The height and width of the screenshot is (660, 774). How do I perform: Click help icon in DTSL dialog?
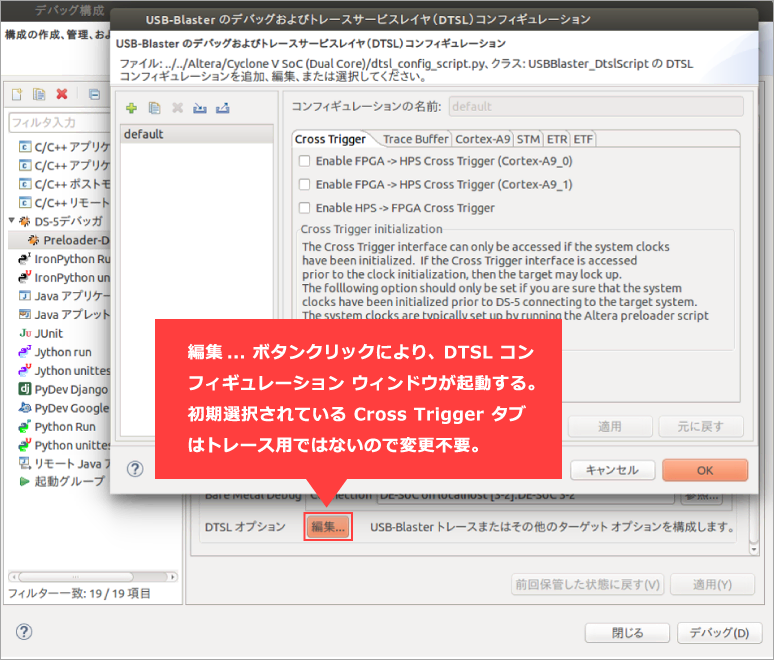[x=135, y=469]
